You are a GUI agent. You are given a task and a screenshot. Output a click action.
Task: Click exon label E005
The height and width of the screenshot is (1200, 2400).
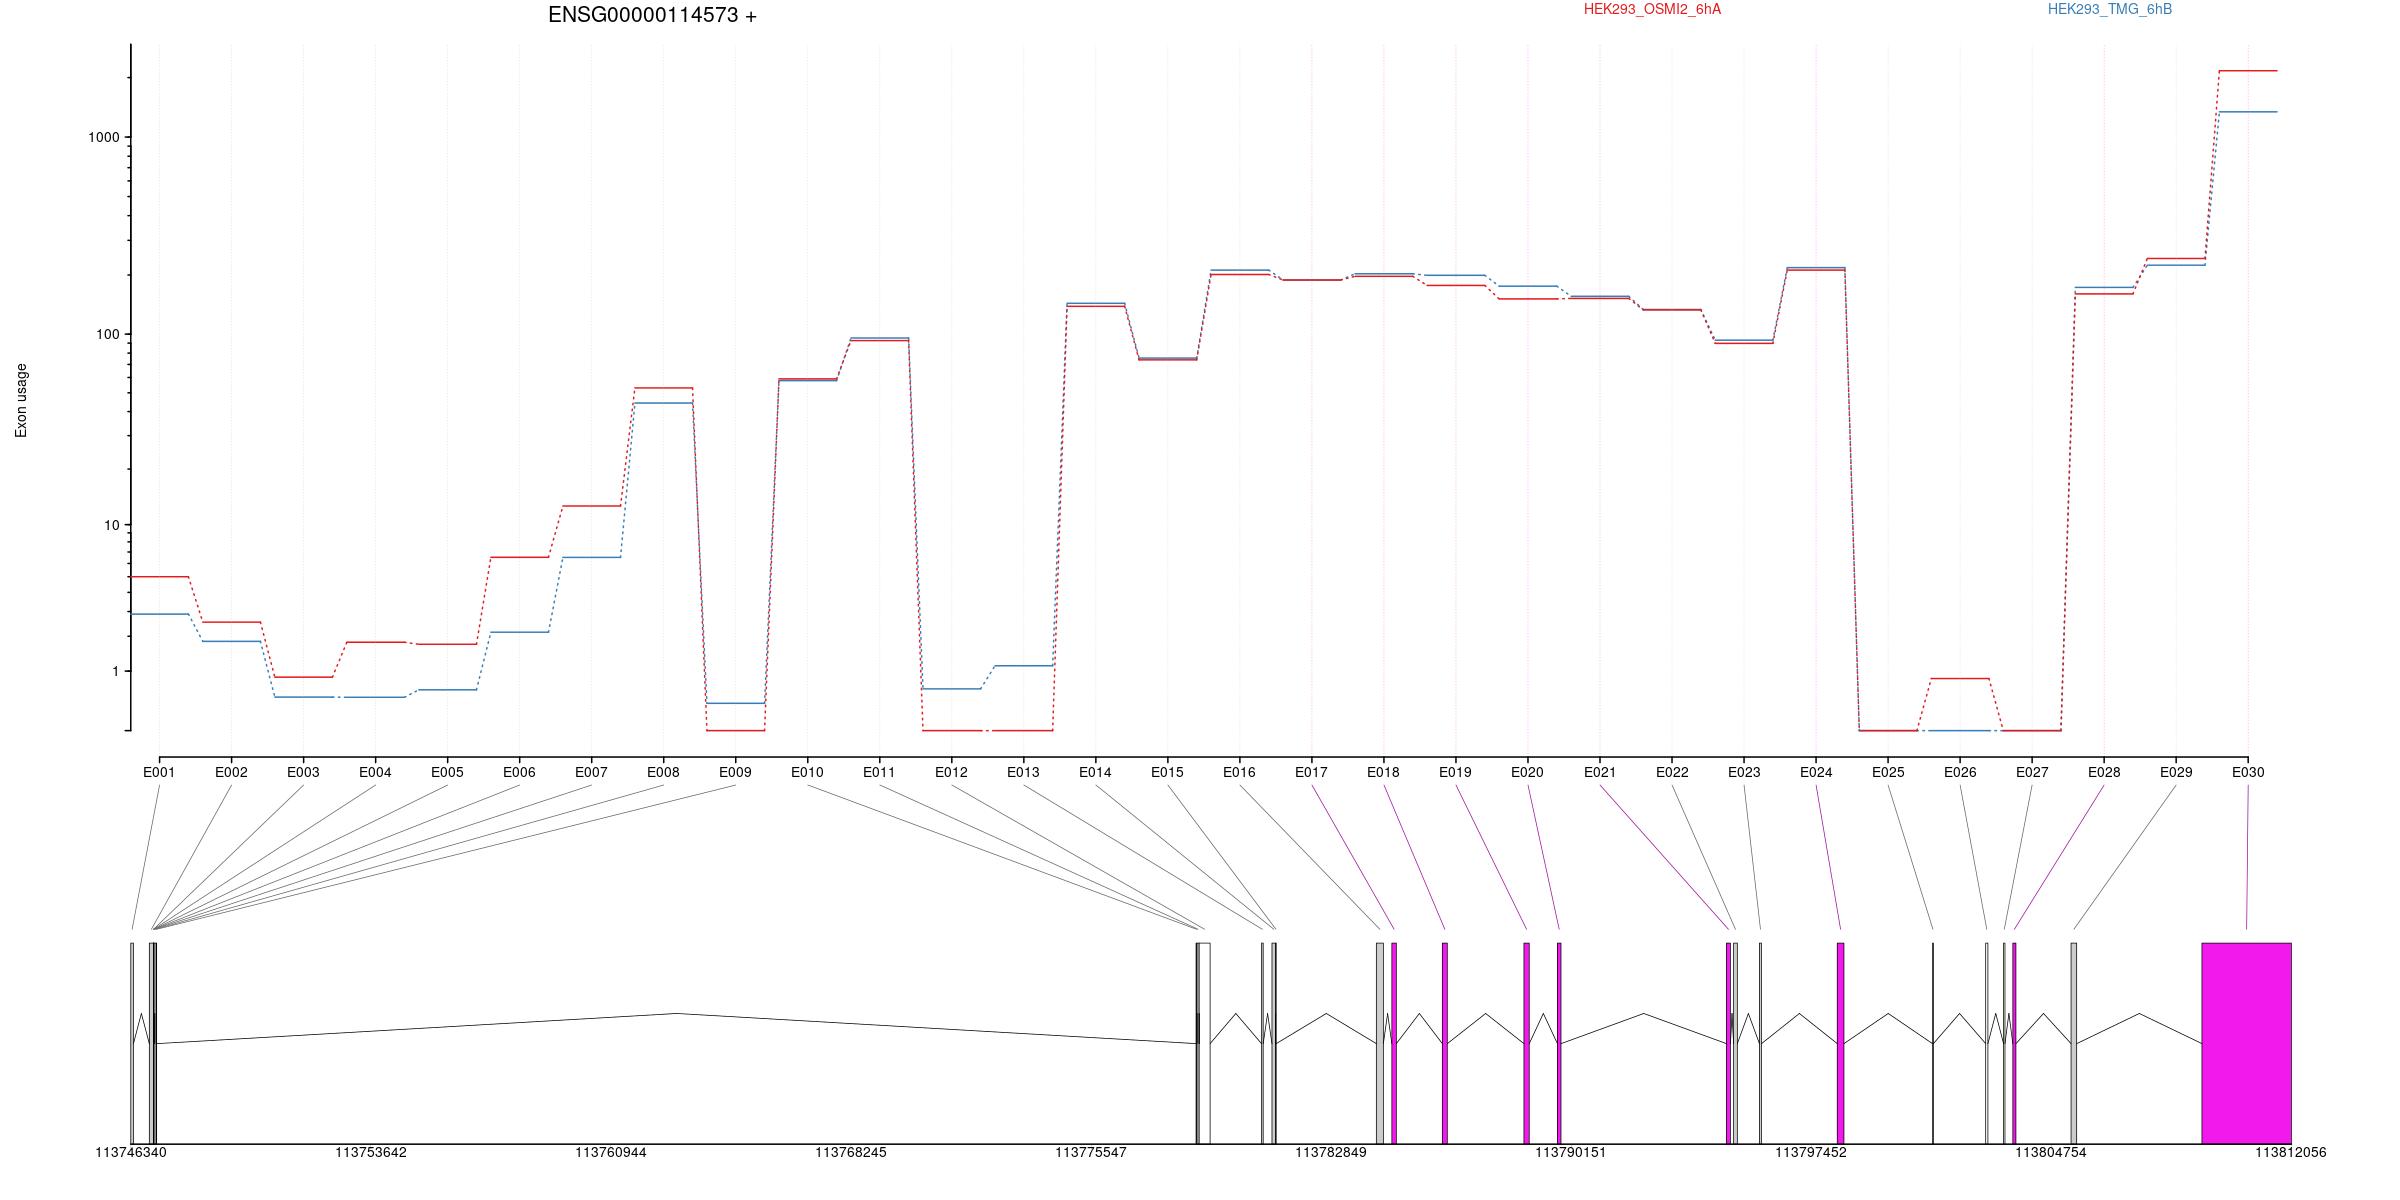coord(447,772)
